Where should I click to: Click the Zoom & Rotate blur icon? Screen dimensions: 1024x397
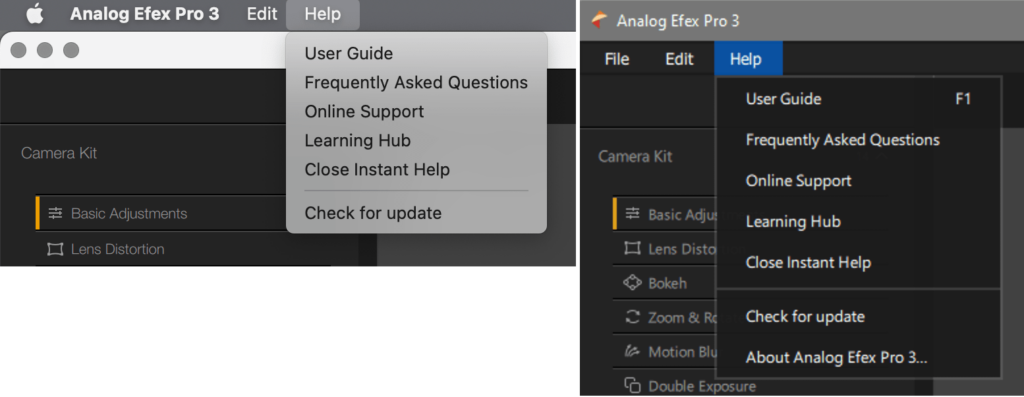632,317
